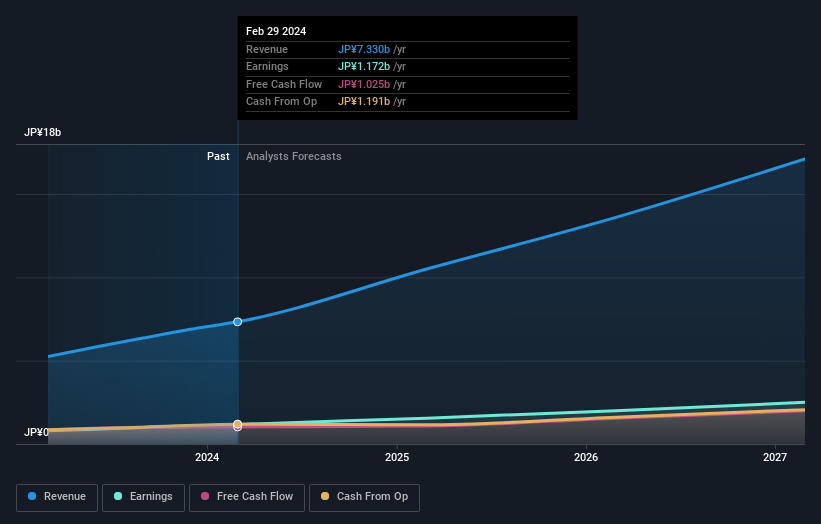Click the Feb 29 2024 tooltip date

click(x=276, y=31)
